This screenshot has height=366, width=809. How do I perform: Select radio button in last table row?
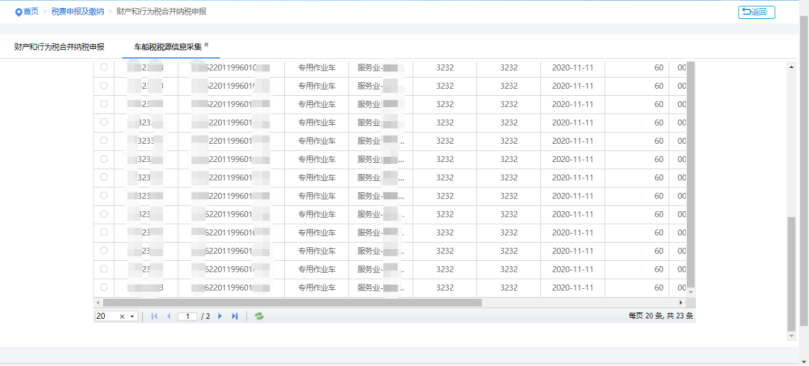pyautogui.click(x=104, y=287)
